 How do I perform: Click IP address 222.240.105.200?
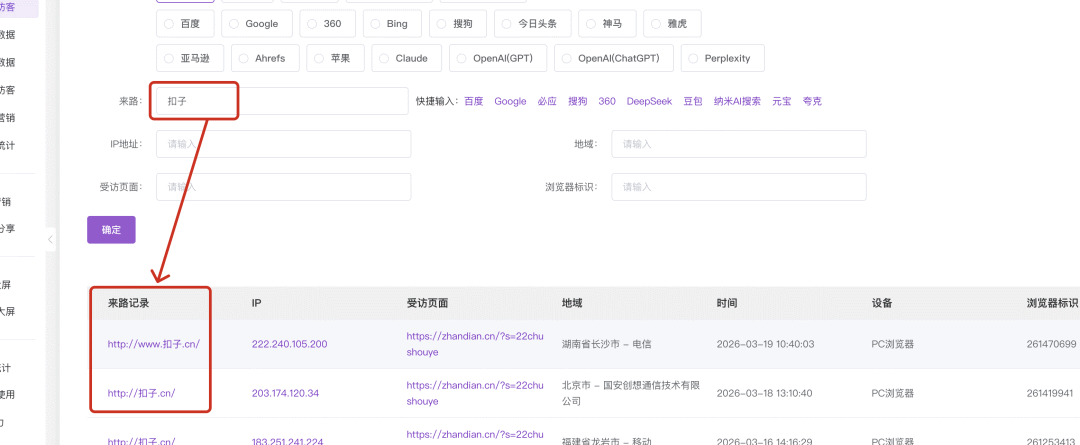click(x=289, y=344)
